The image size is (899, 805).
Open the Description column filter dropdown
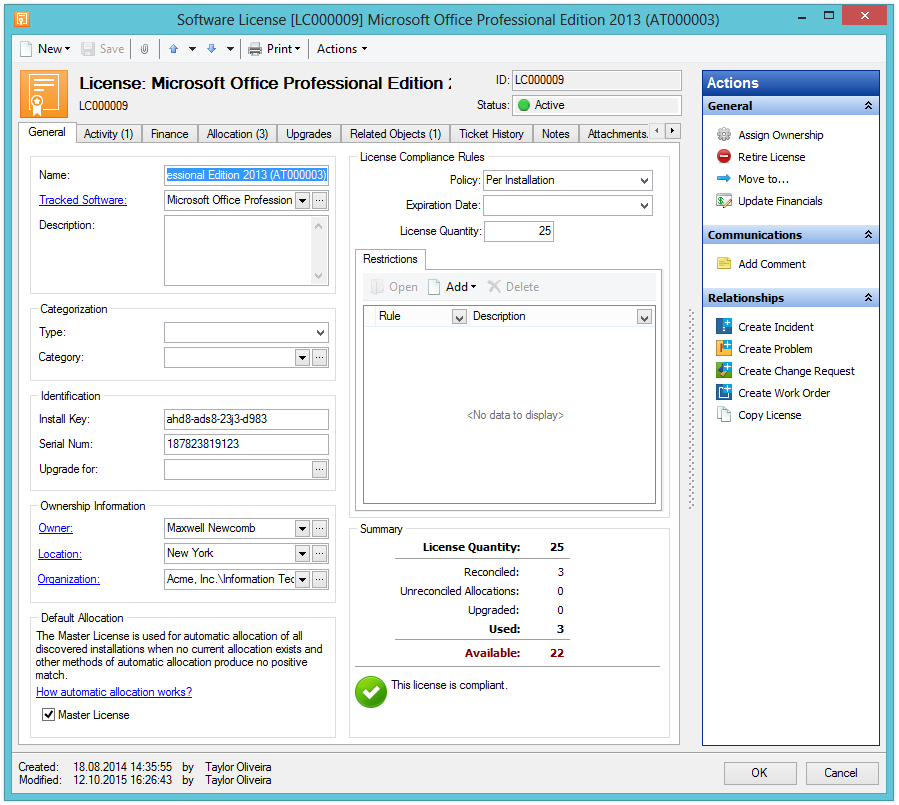click(644, 317)
